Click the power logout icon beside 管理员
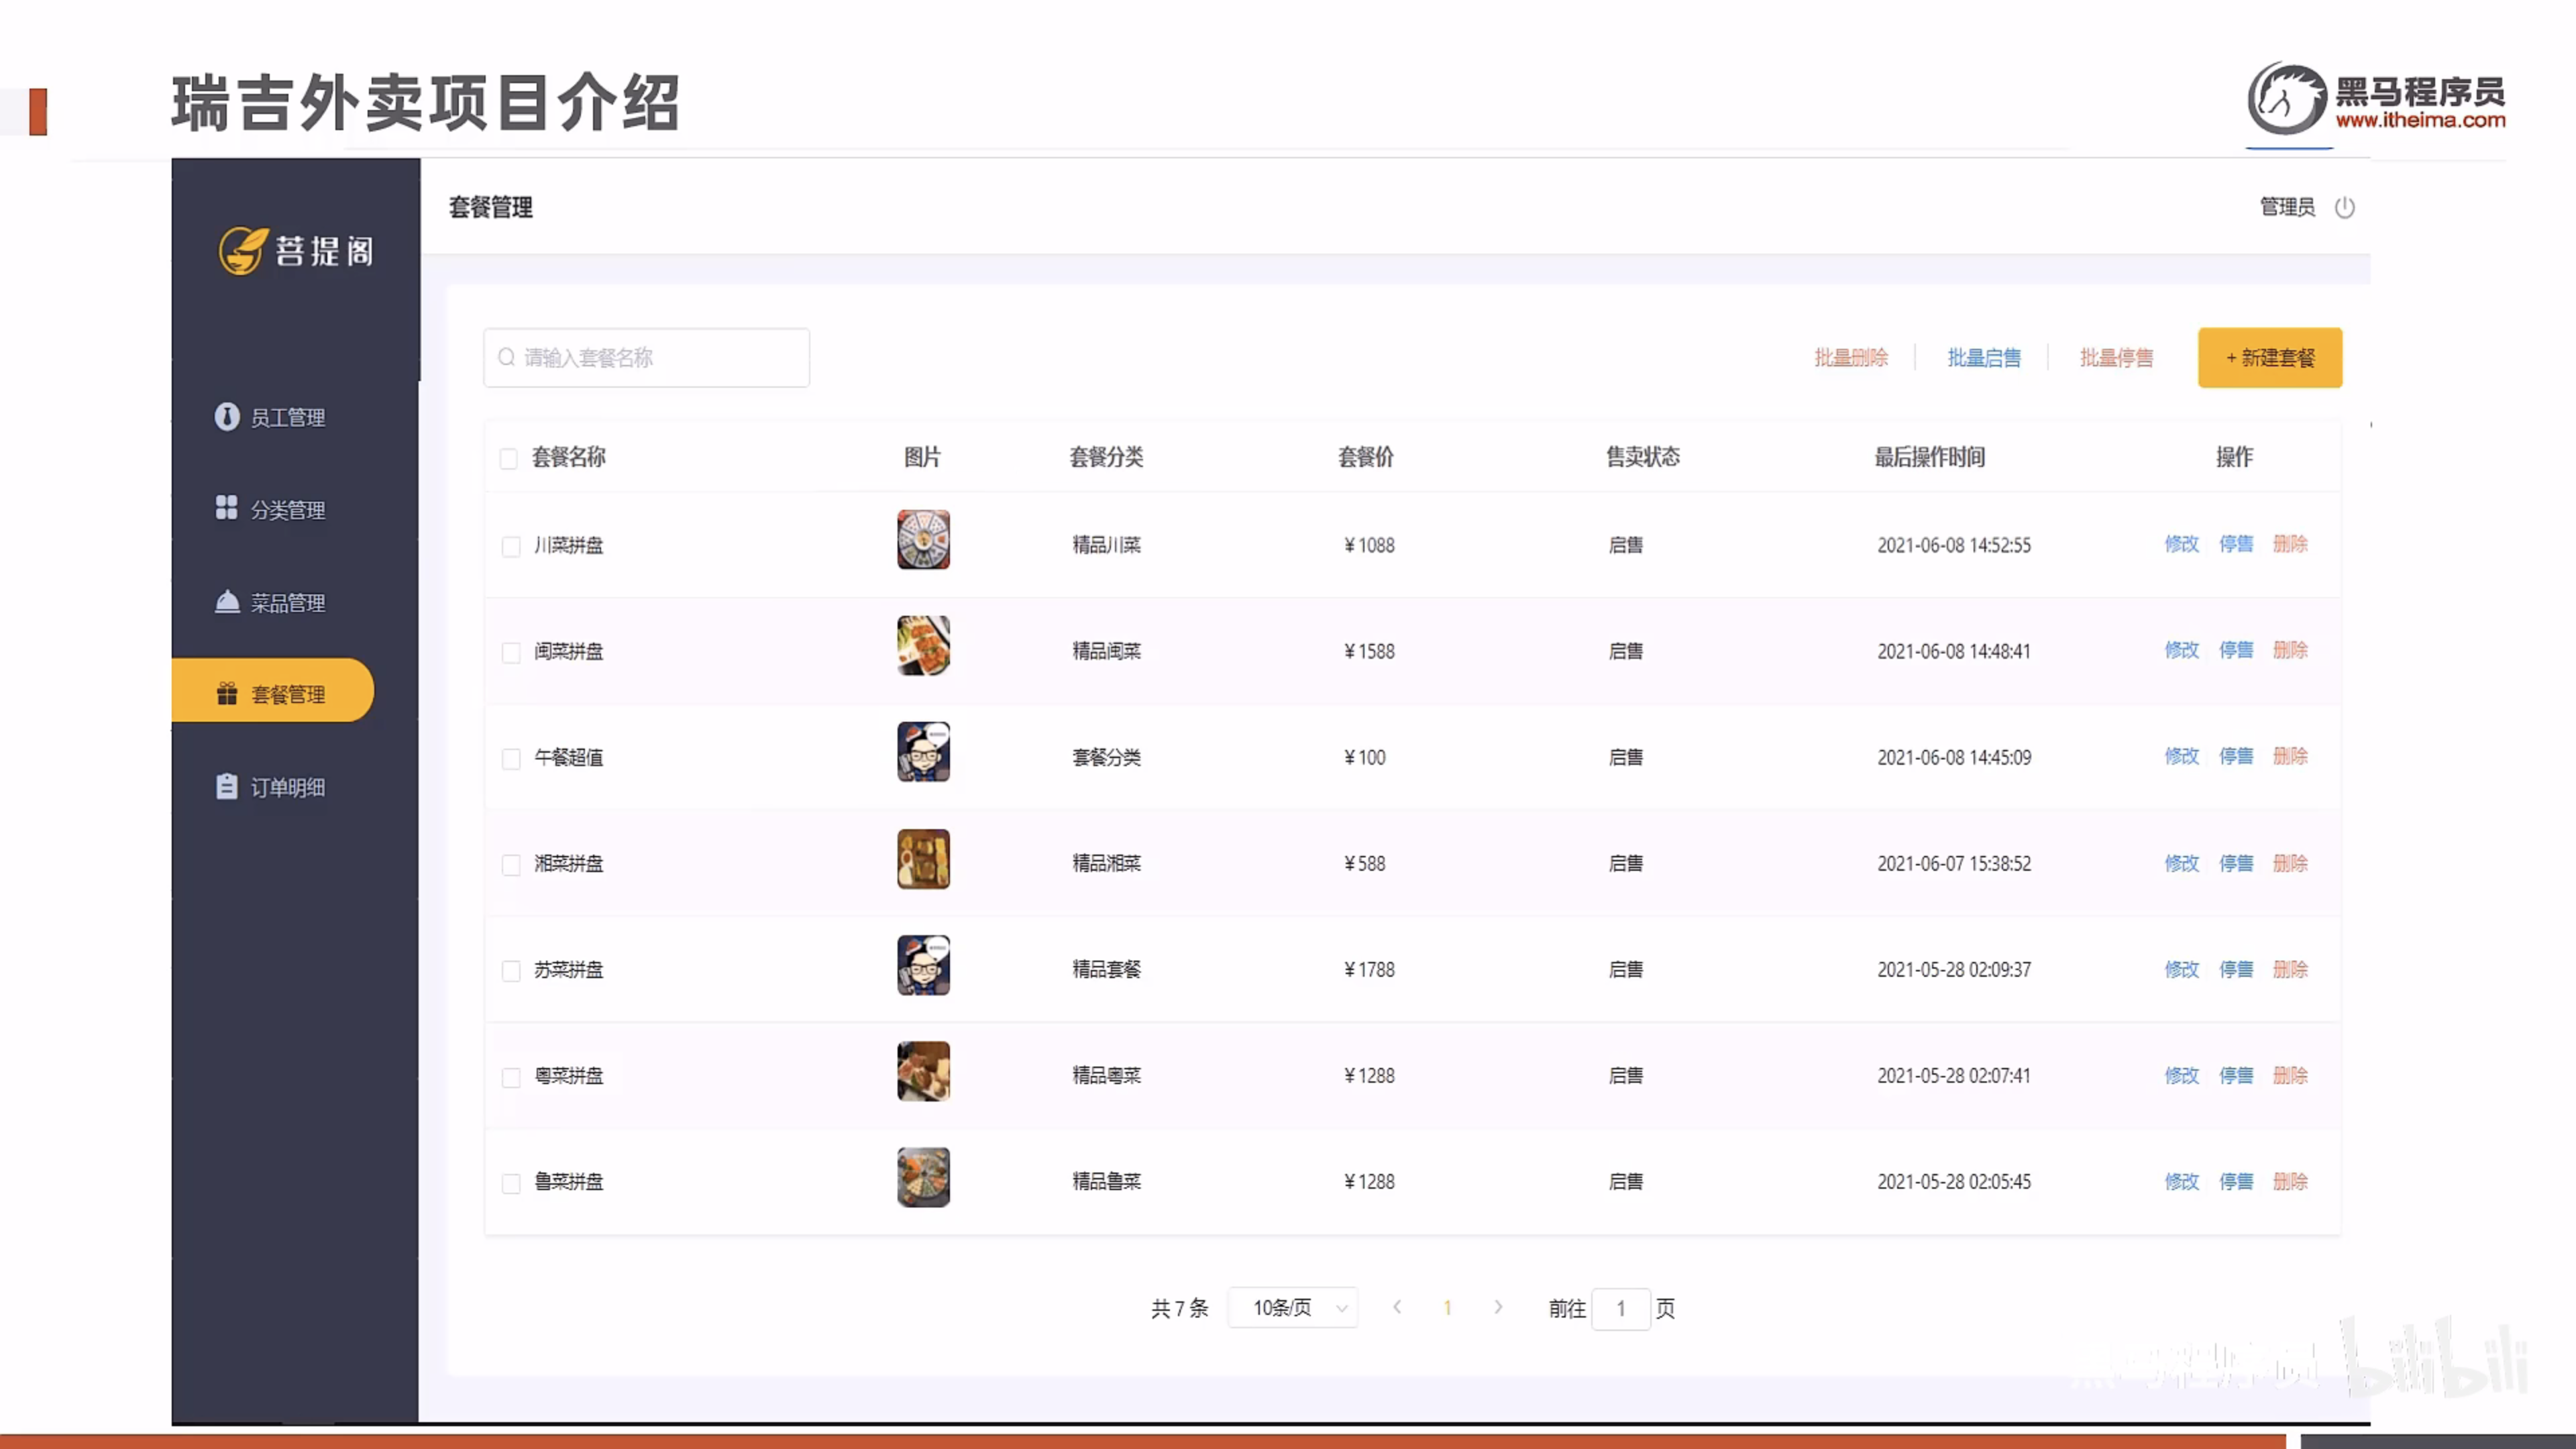Viewport: 2576px width, 1449px height. click(2344, 207)
